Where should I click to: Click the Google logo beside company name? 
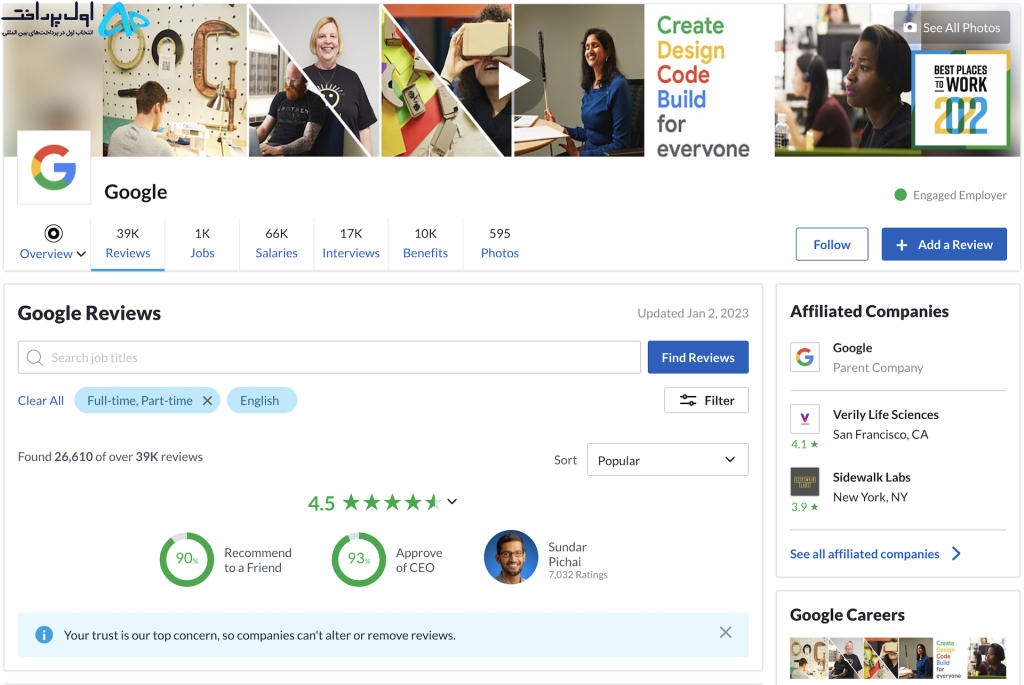click(x=54, y=167)
